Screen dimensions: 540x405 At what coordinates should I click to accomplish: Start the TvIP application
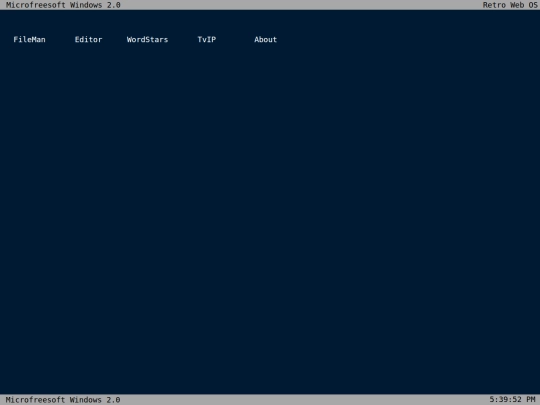207,40
